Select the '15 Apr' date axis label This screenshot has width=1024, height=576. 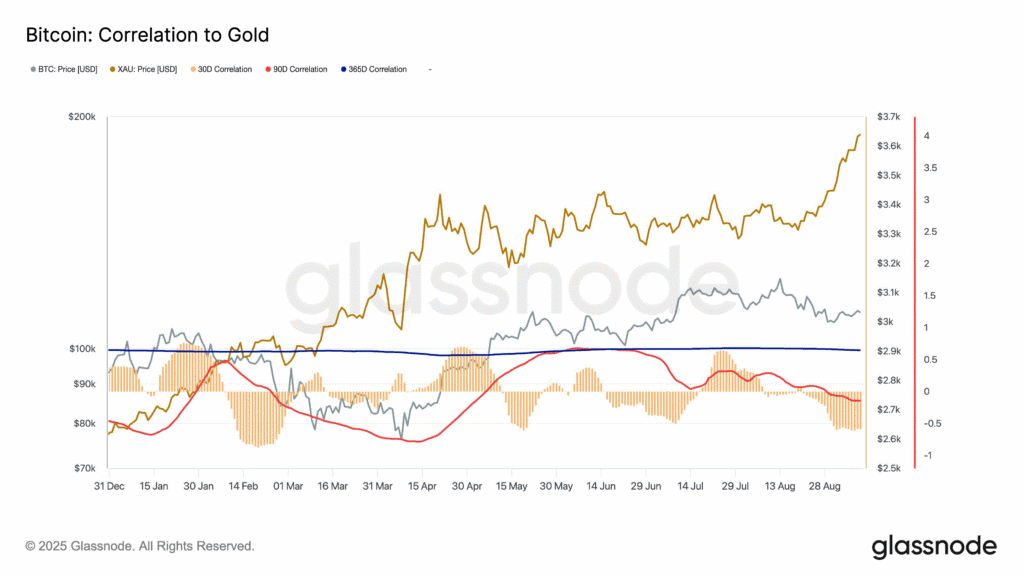click(x=423, y=486)
